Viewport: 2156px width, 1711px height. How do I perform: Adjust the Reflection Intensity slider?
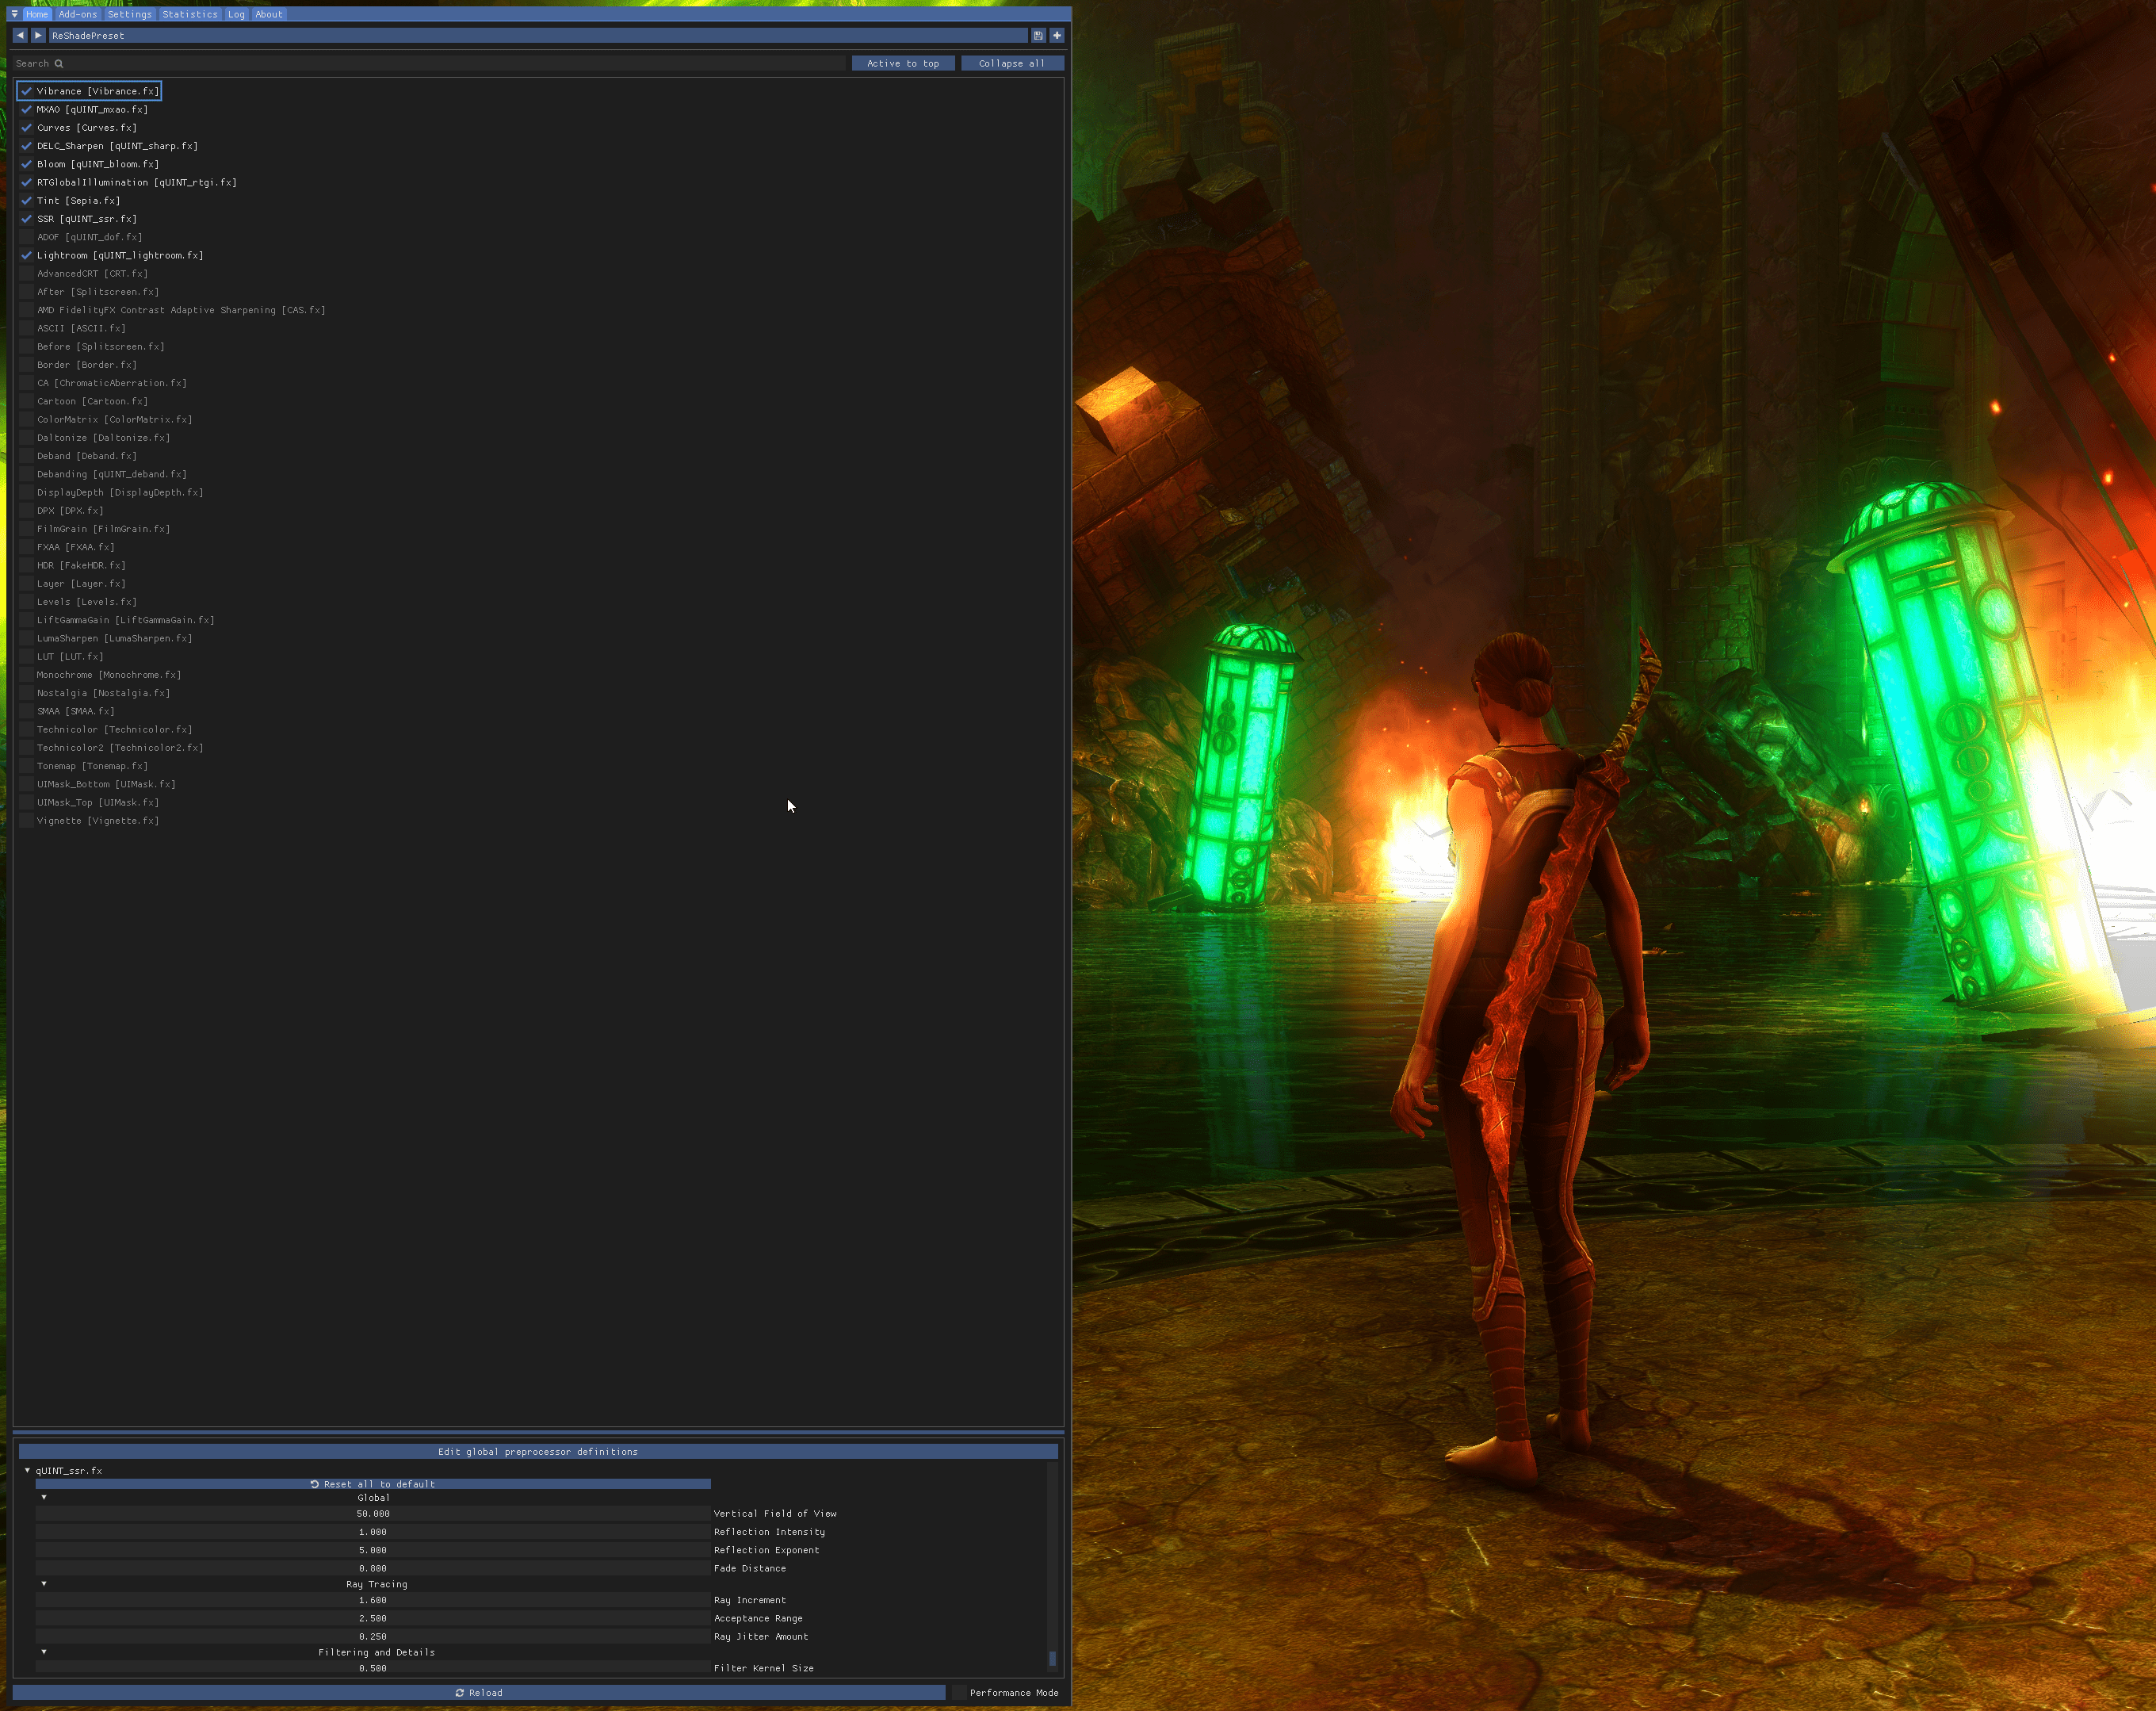click(373, 1531)
